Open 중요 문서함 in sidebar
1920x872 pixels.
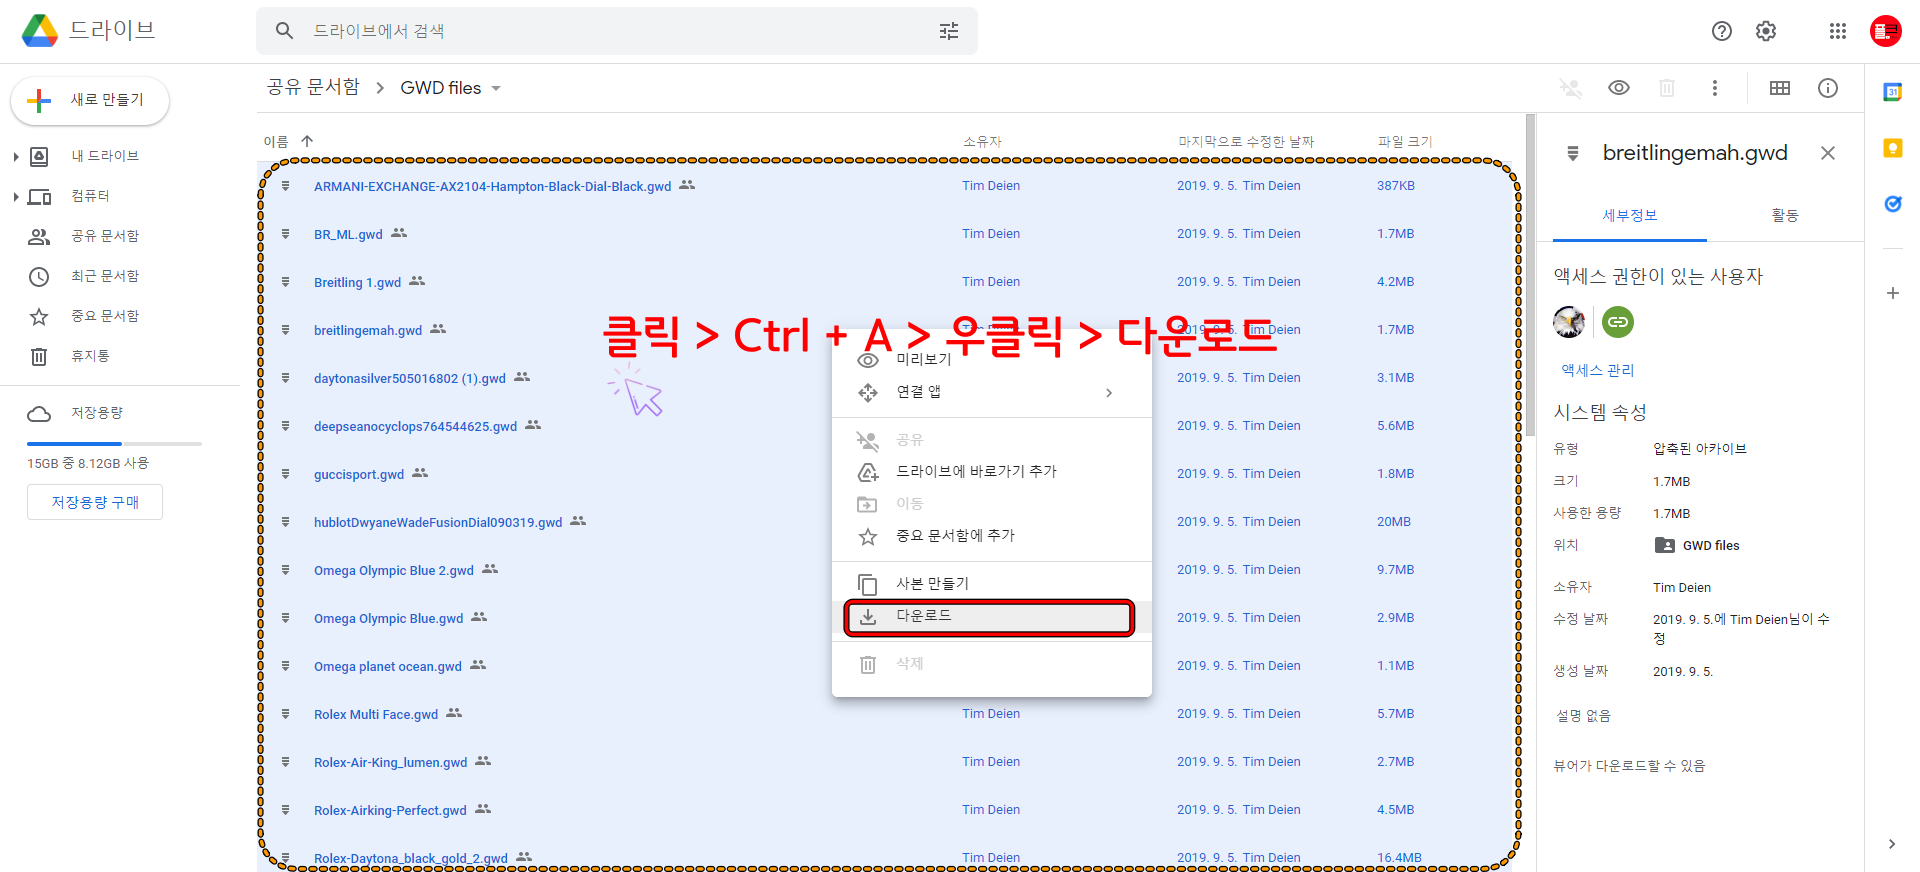click(104, 316)
